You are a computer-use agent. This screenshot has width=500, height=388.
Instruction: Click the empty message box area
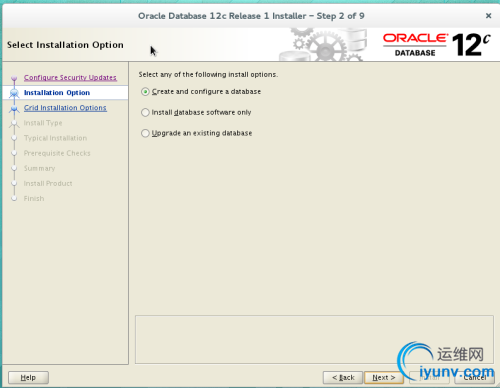pos(314,339)
